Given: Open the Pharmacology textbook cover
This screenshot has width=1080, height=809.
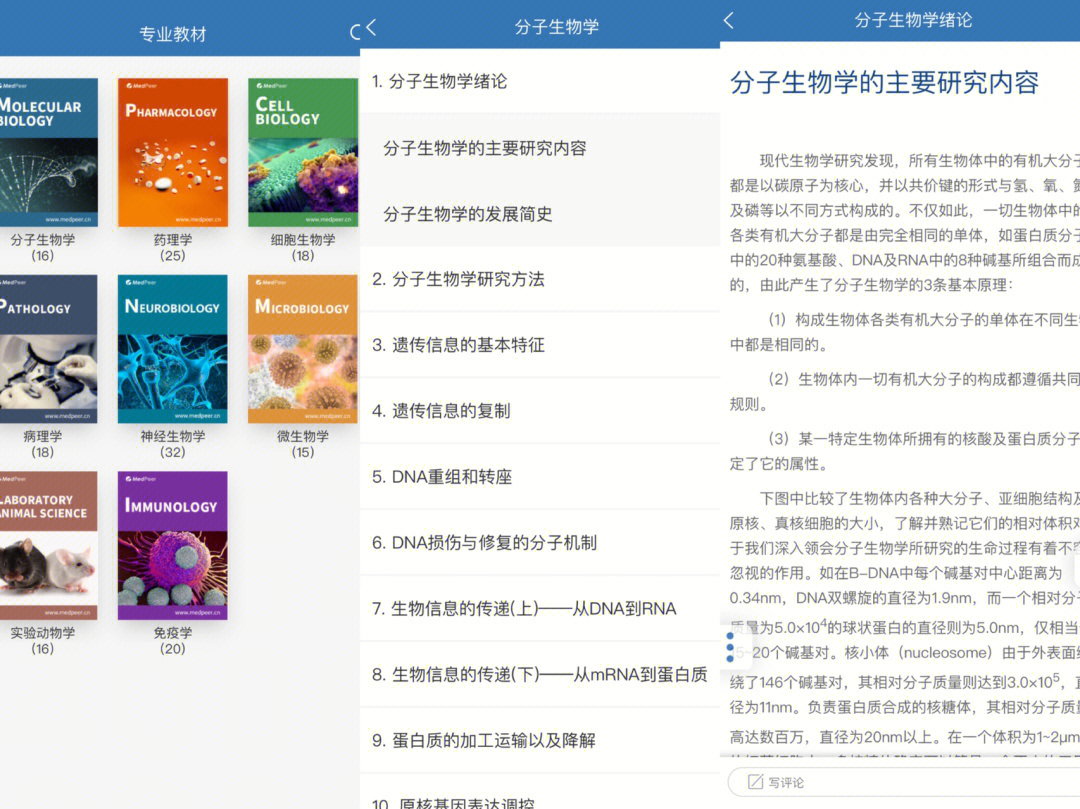Looking at the screenshot, I should click(172, 152).
